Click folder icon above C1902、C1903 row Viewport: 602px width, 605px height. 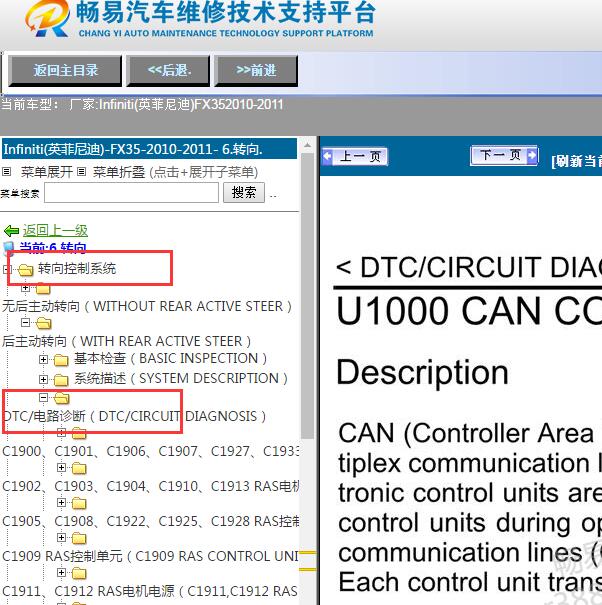(x=79, y=468)
